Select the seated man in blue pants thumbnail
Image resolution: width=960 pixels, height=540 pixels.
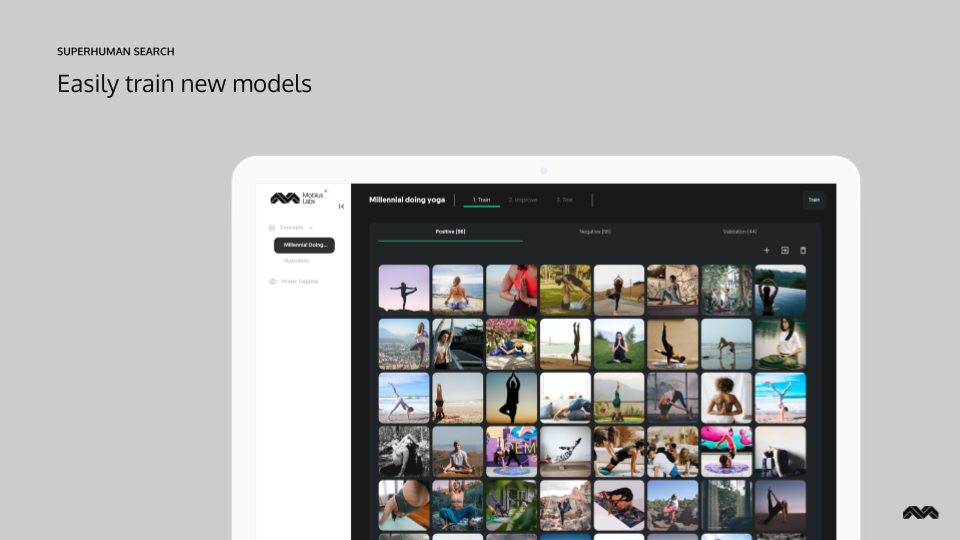tap(457, 506)
